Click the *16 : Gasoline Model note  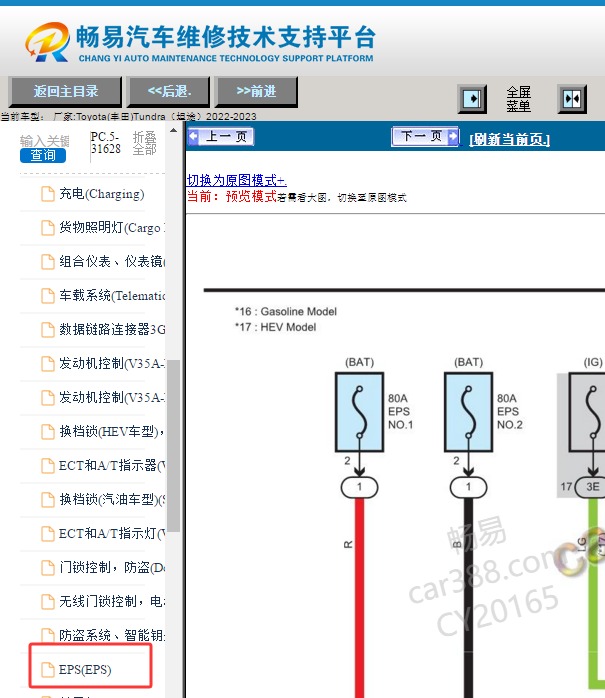286,312
